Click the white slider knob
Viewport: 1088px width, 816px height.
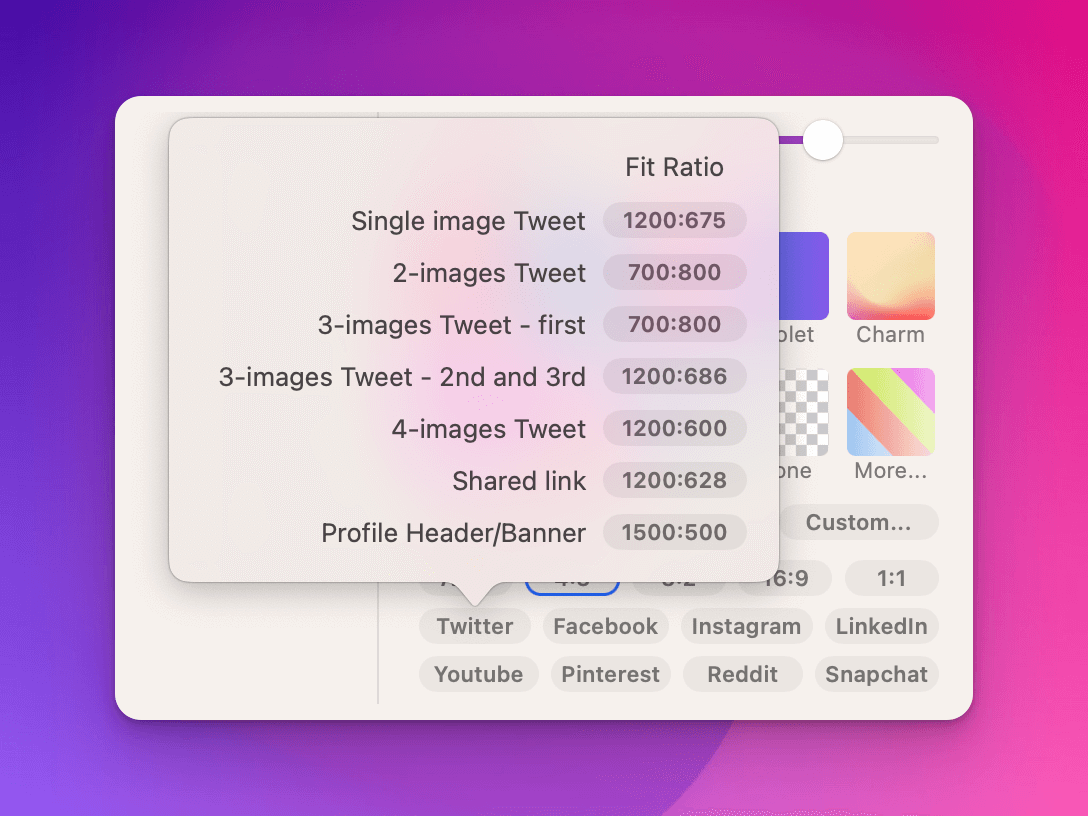pos(823,140)
